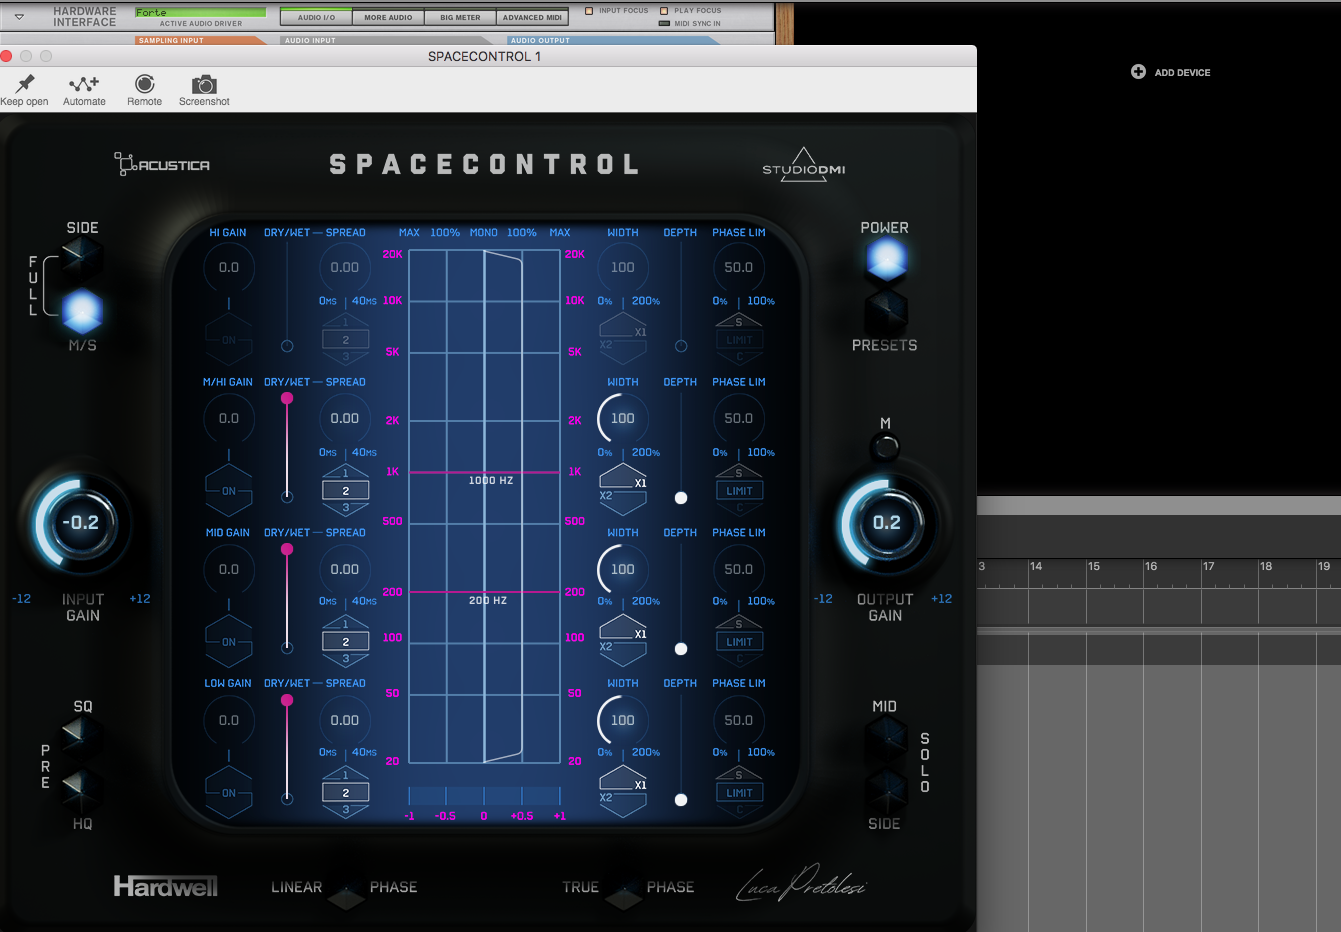Image resolution: width=1341 pixels, height=932 pixels.
Task: Collapse the Hardware Interface triangle
Action: 19,17
